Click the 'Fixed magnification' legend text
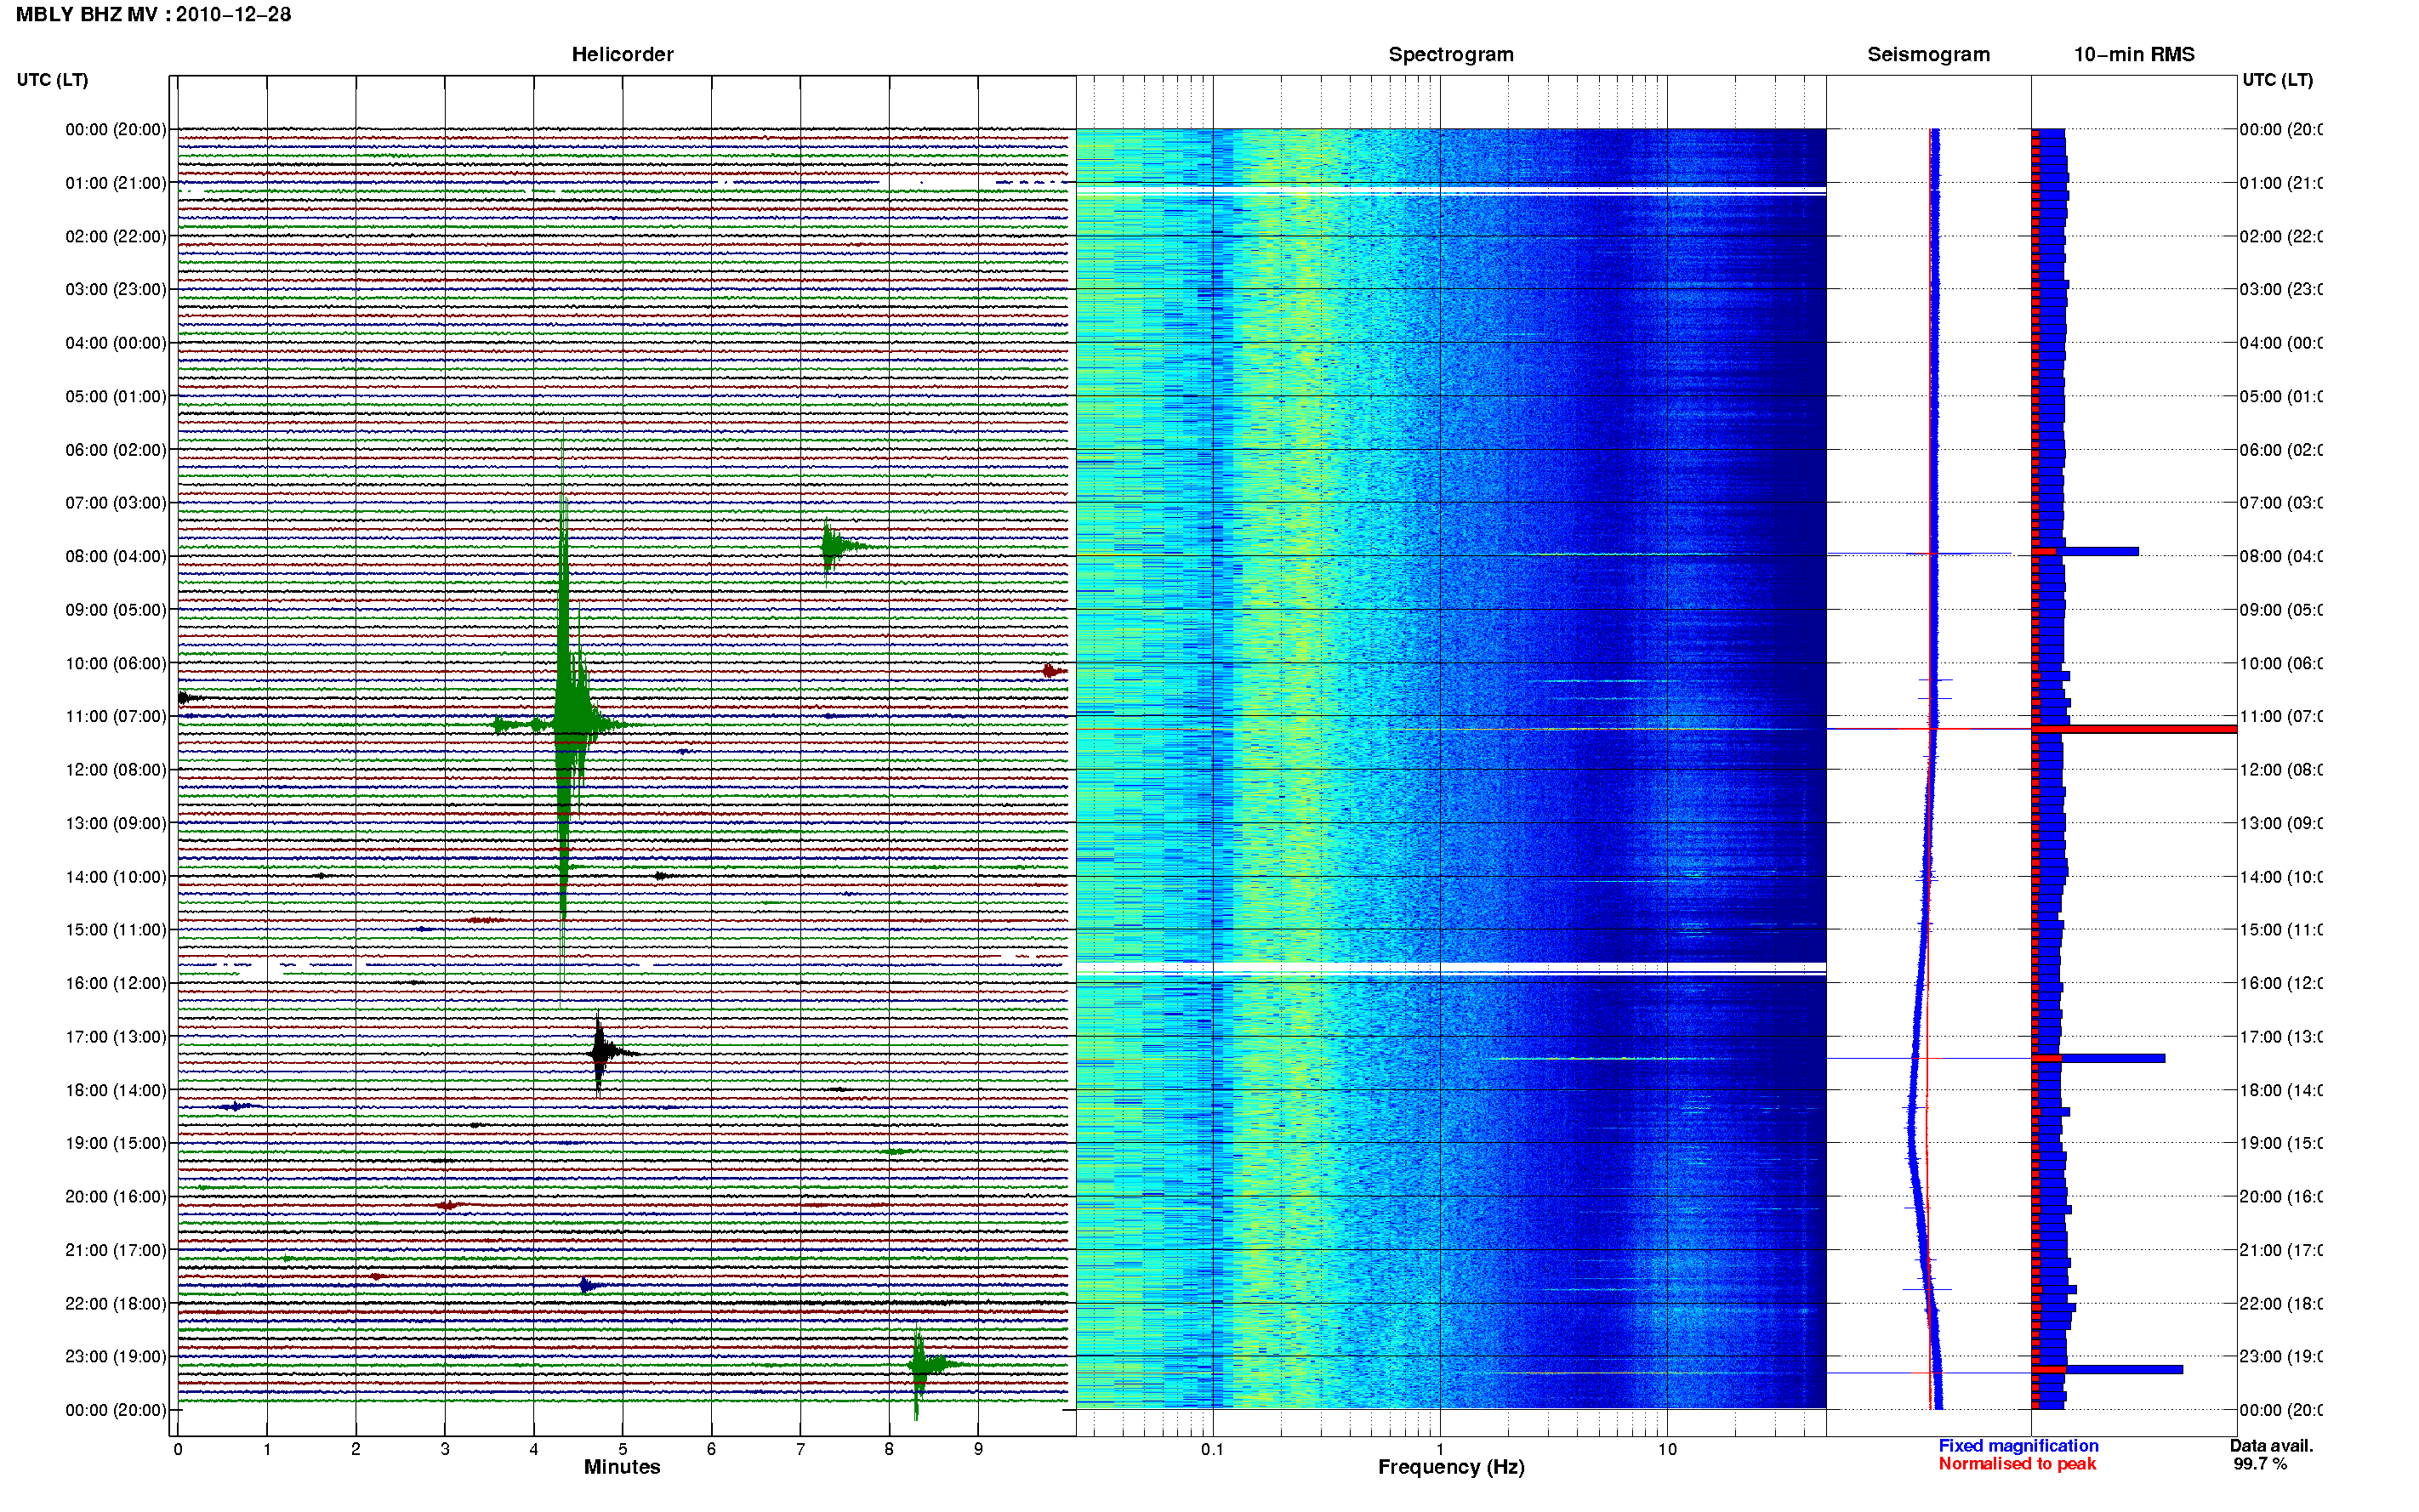The image size is (2419, 1512). pyautogui.click(x=2018, y=1446)
